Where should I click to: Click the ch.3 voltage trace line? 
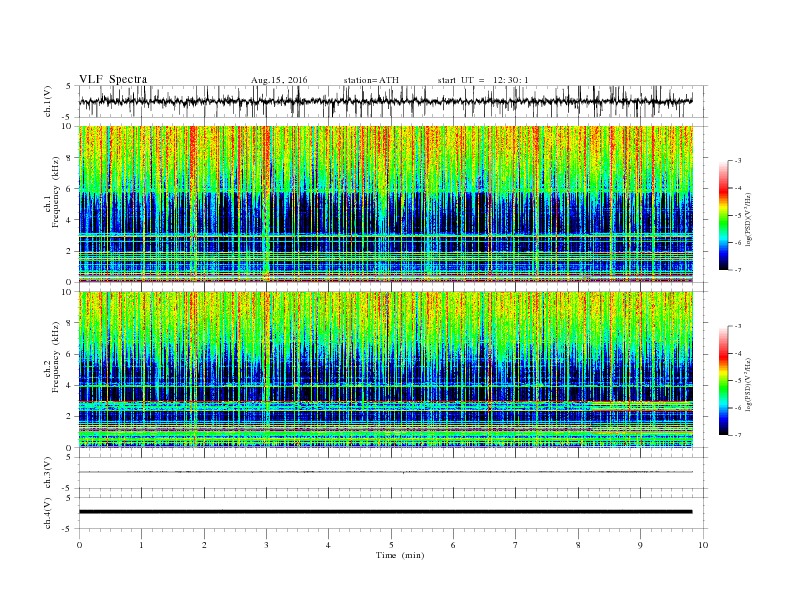(386, 472)
